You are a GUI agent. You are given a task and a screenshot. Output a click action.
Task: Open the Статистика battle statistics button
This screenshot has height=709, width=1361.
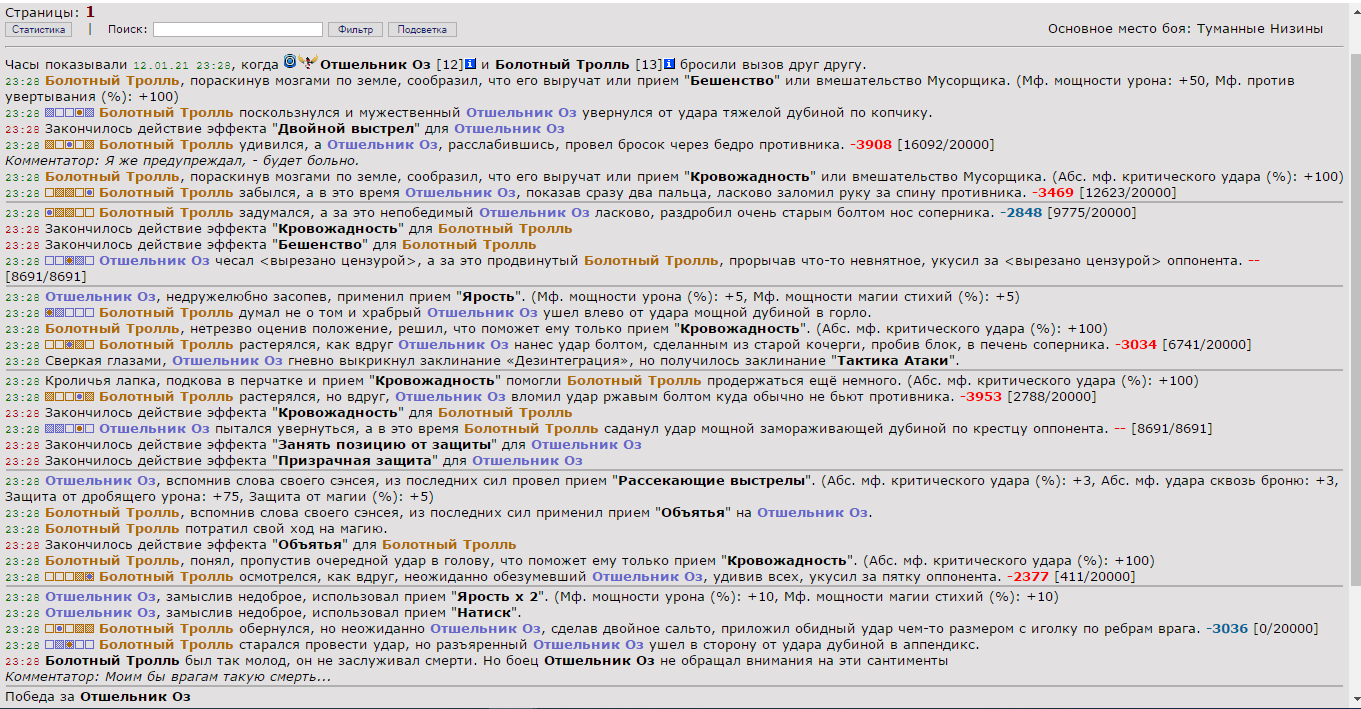[x=39, y=30]
